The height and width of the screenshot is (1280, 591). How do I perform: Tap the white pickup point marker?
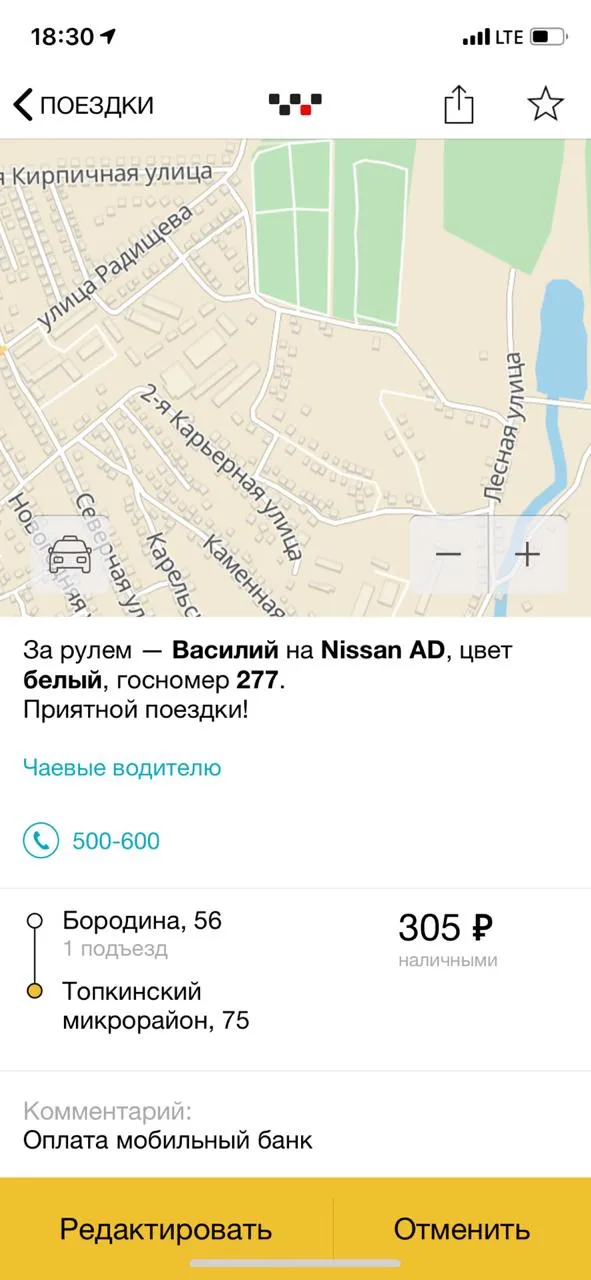35,919
